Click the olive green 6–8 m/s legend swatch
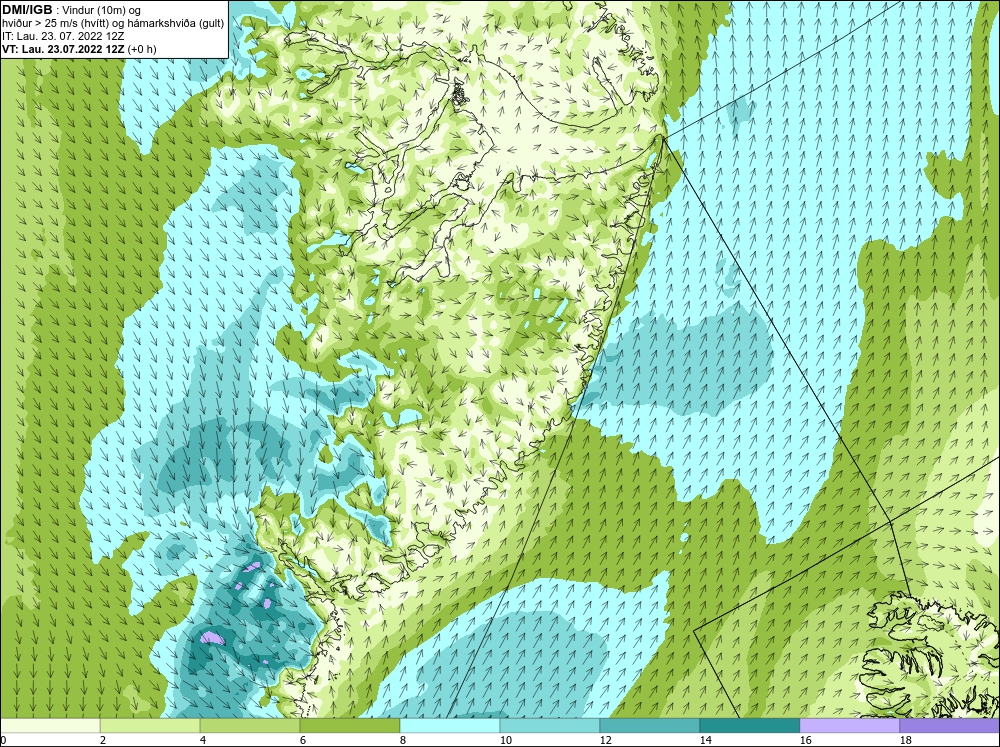 [350, 726]
